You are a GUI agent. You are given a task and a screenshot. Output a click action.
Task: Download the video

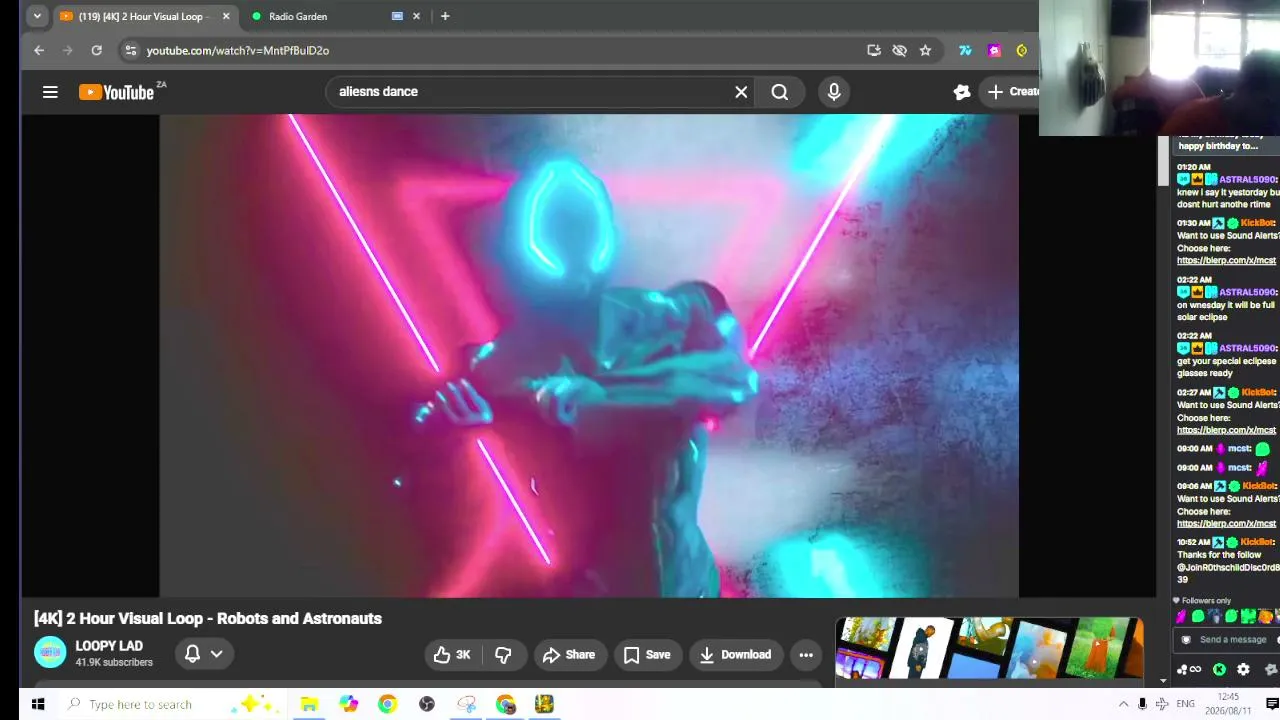tap(736, 655)
